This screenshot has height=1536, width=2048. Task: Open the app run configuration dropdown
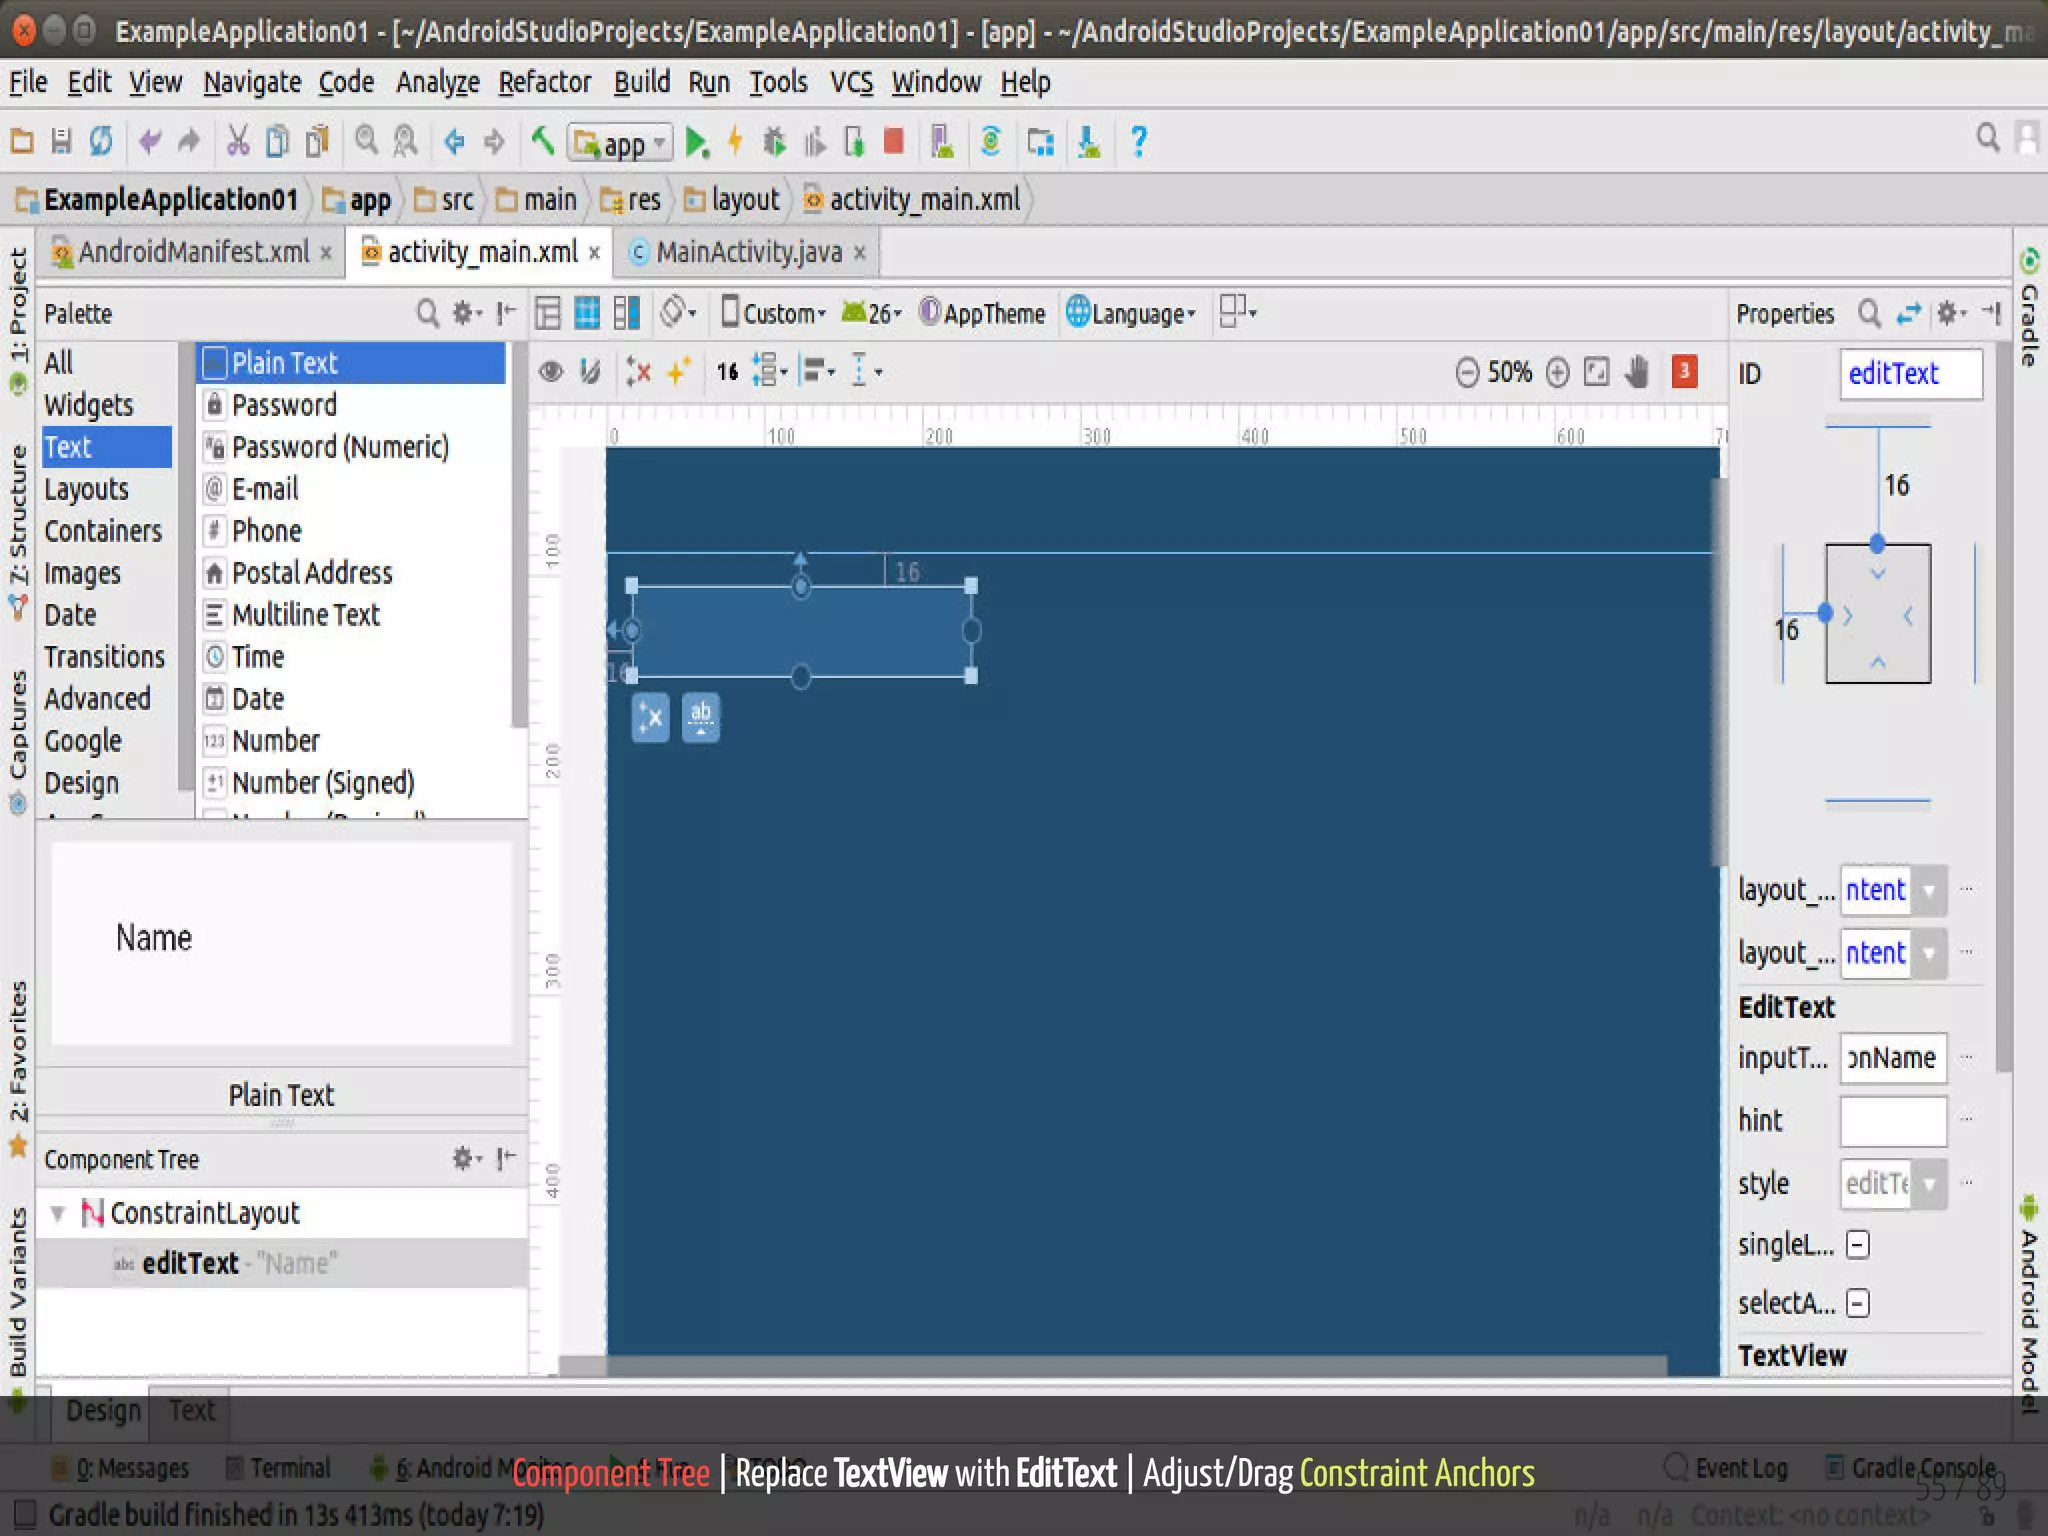(x=620, y=143)
